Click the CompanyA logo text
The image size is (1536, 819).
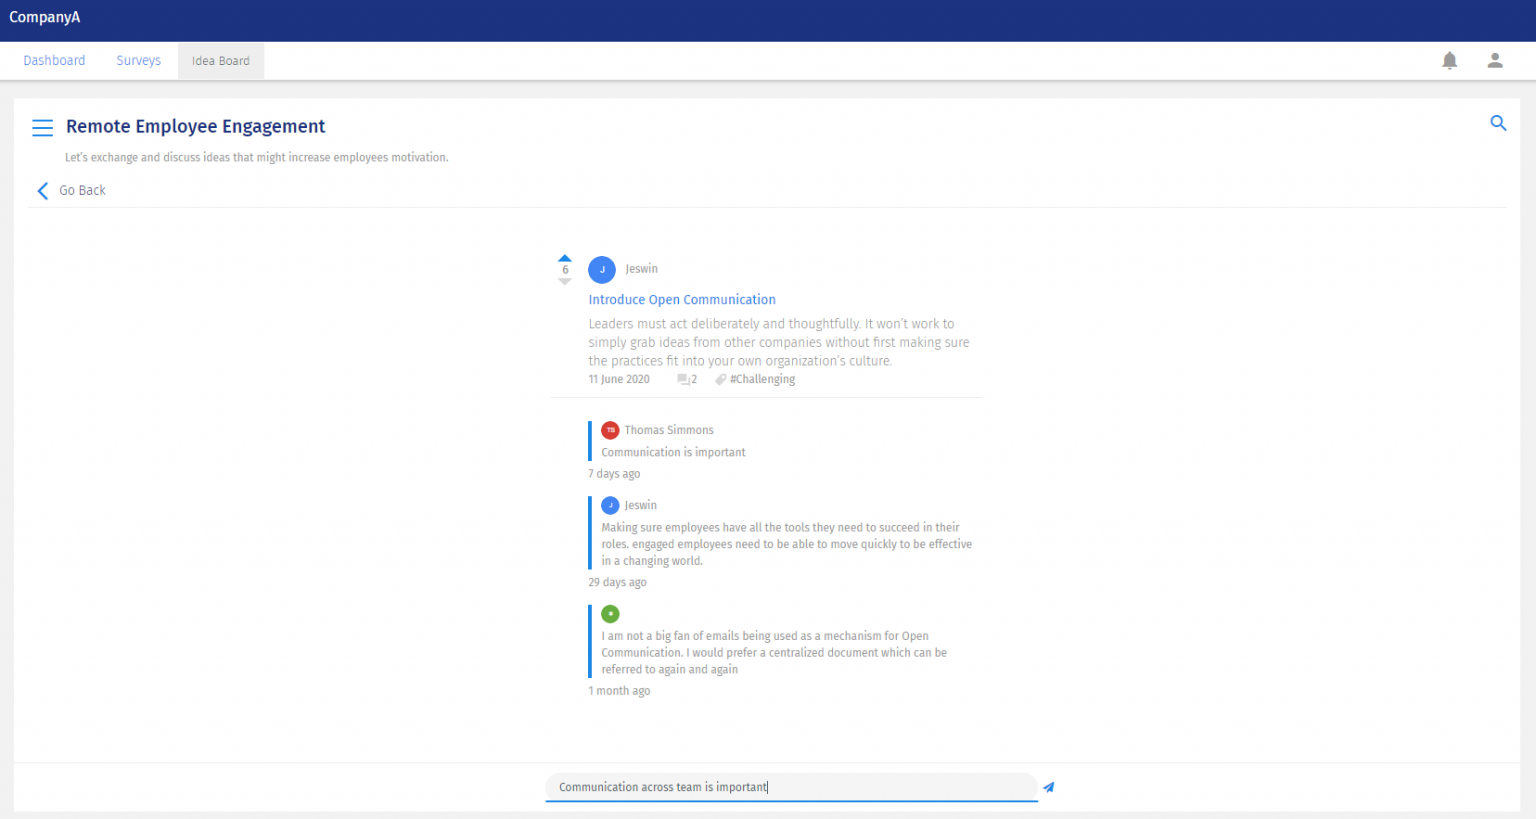(x=45, y=18)
